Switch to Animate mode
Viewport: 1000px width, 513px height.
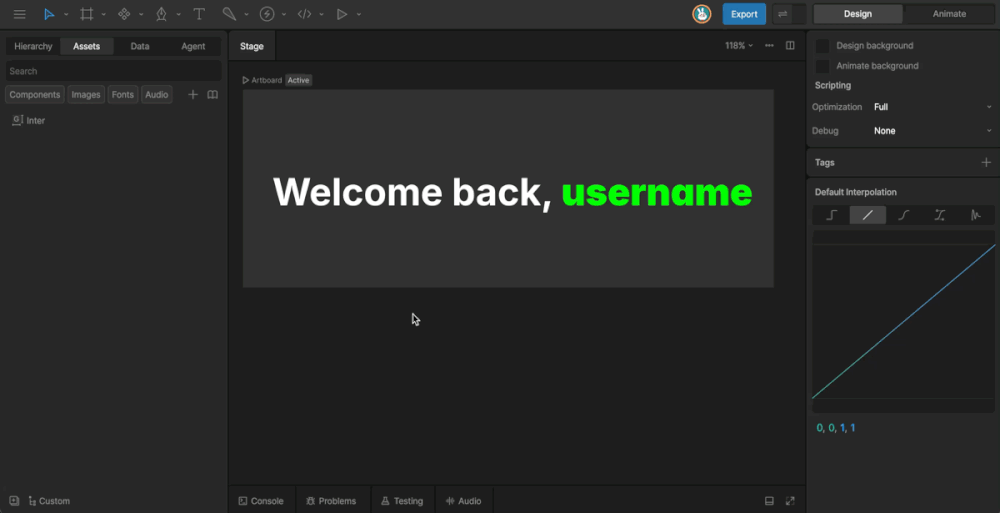tap(949, 14)
